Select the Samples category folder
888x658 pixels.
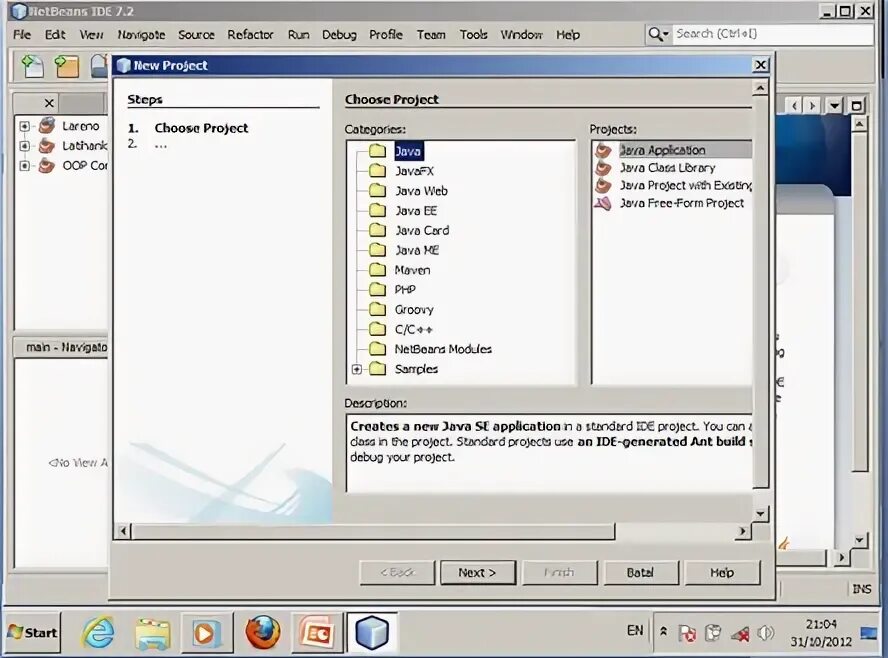point(416,369)
